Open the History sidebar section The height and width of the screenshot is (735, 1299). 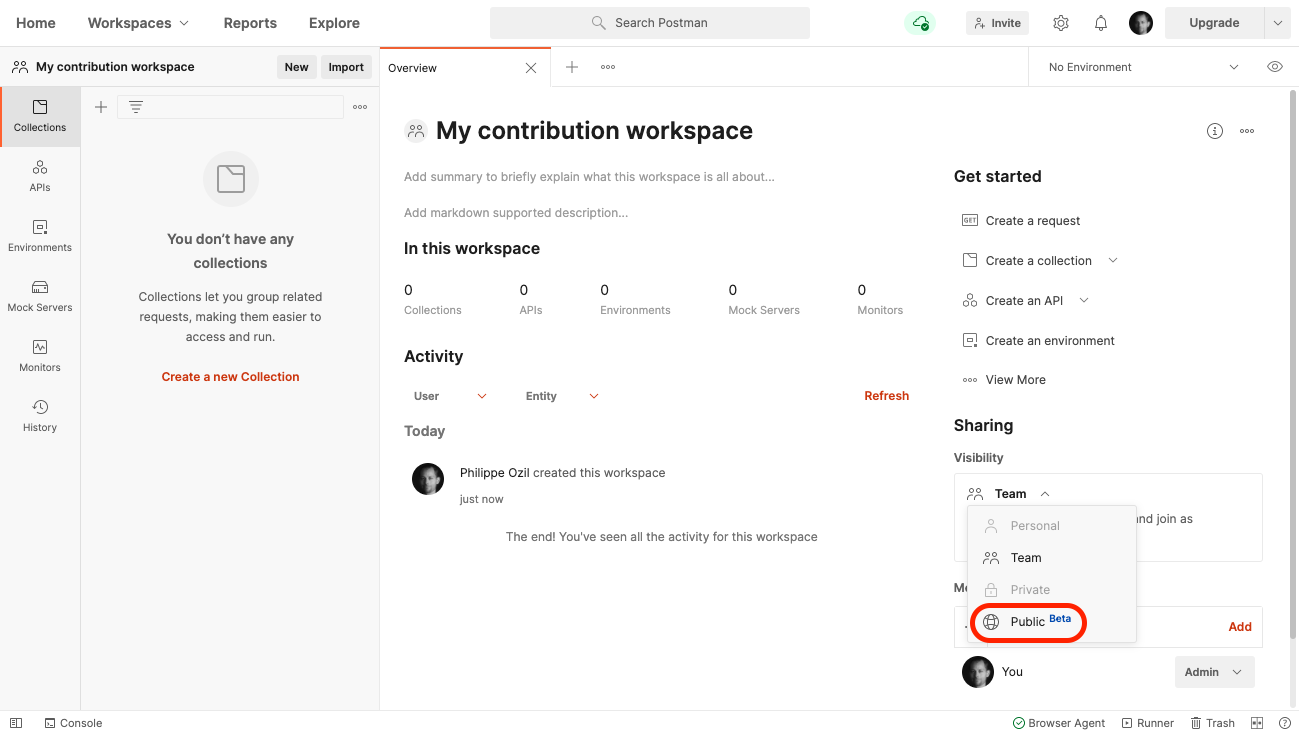pos(40,416)
